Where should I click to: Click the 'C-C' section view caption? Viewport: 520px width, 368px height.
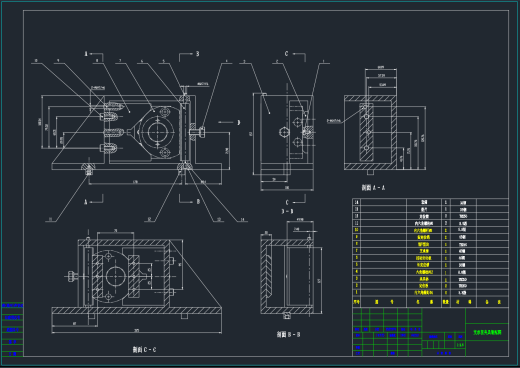(144, 349)
